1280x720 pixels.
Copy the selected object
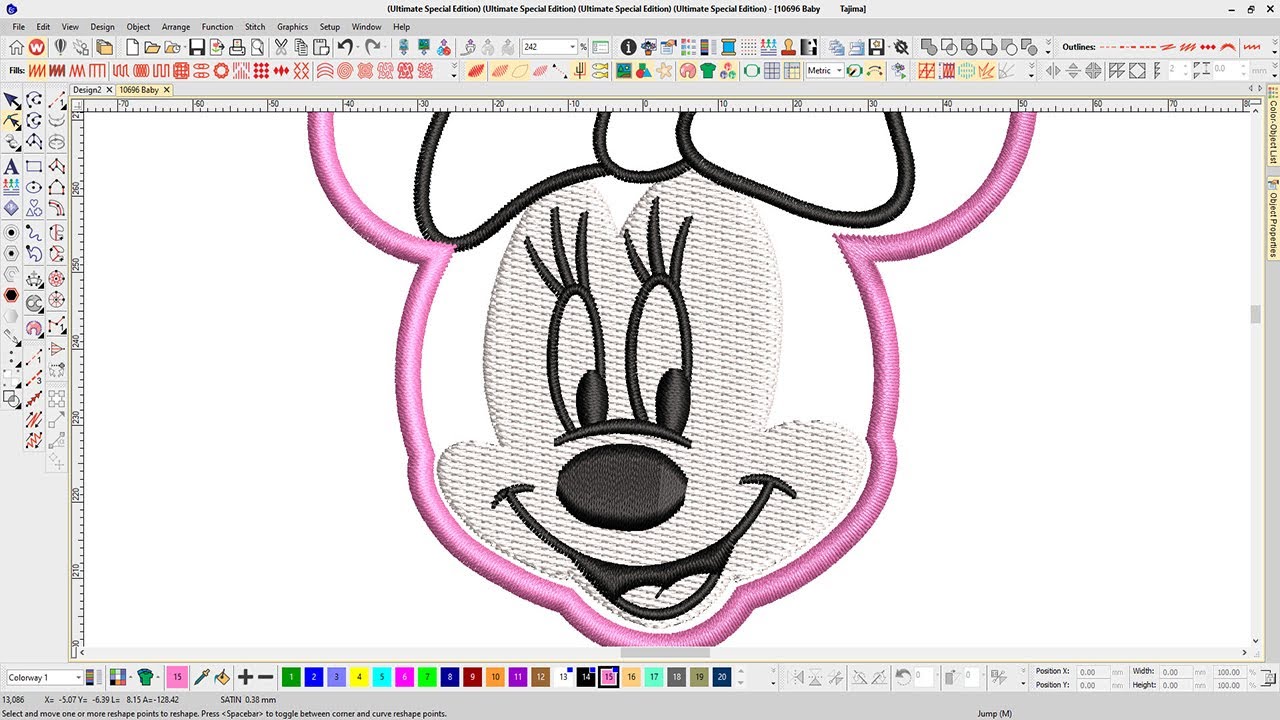[301, 47]
